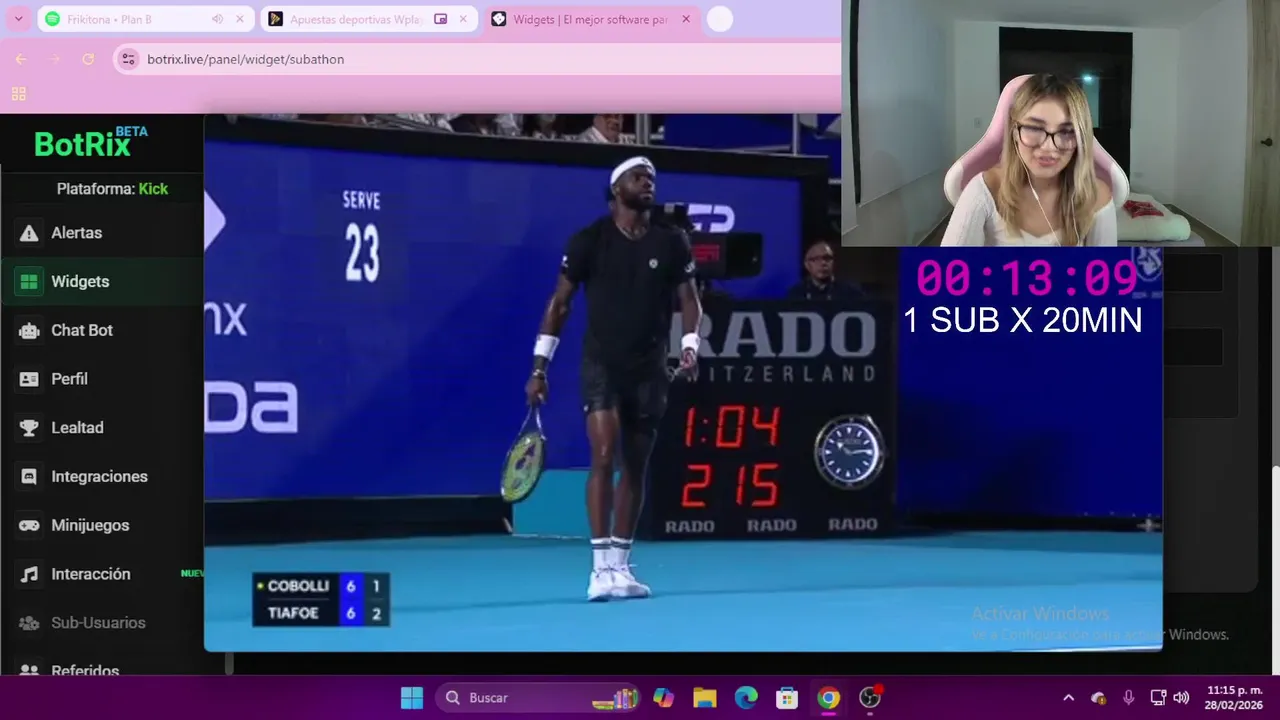The height and width of the screenshot is (720, 1280).
Task: Switch to the Widgets BotRix browser tab
Action: click(590, 19)
